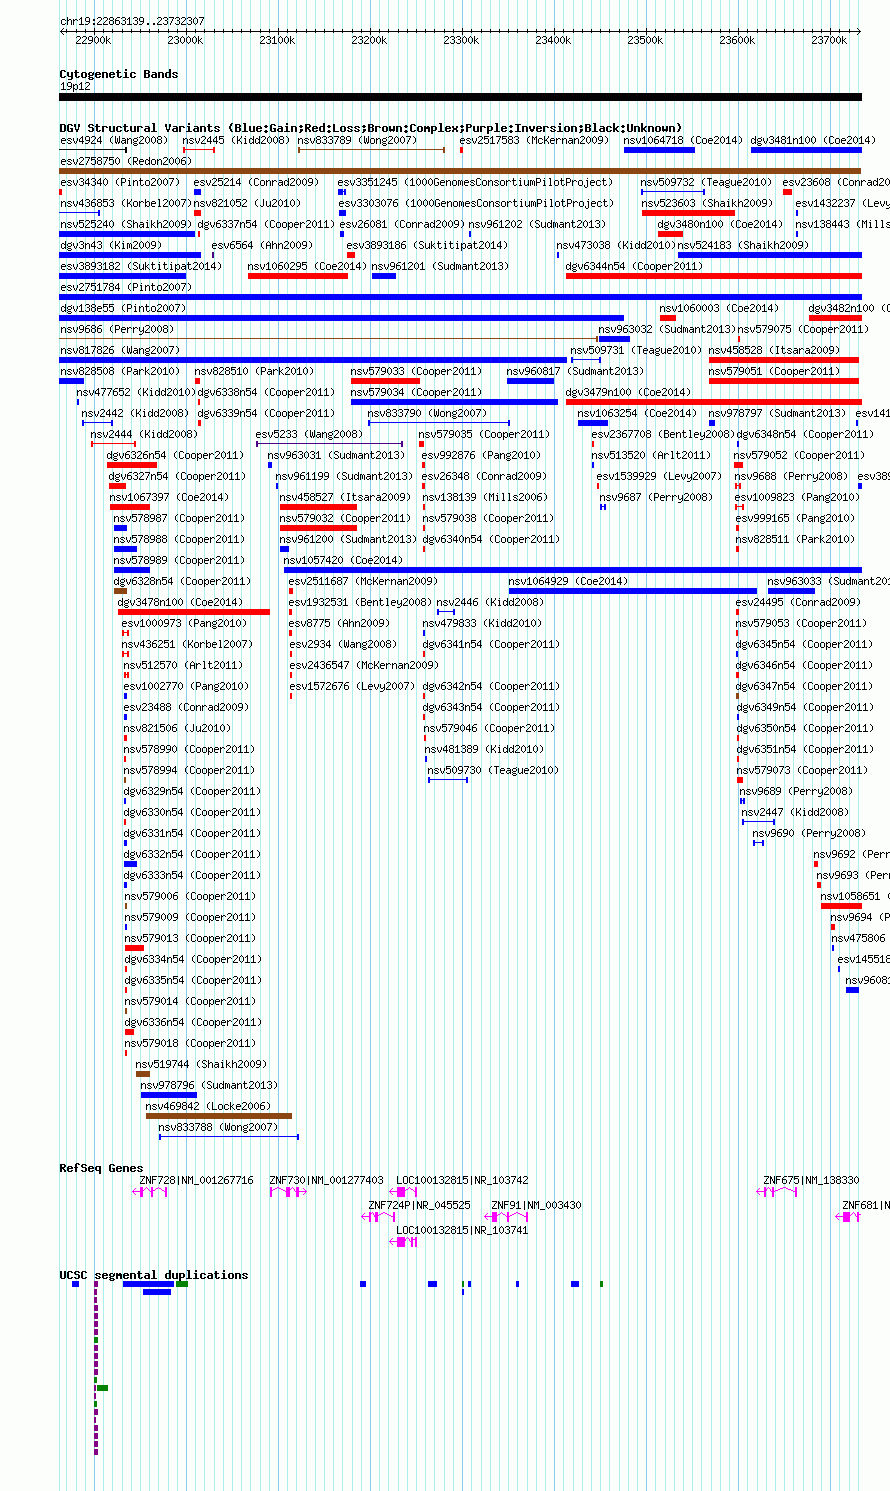Click variant nsv1064718 (Coe2014) label
The image size is (890, 1491).
(684, 140)
